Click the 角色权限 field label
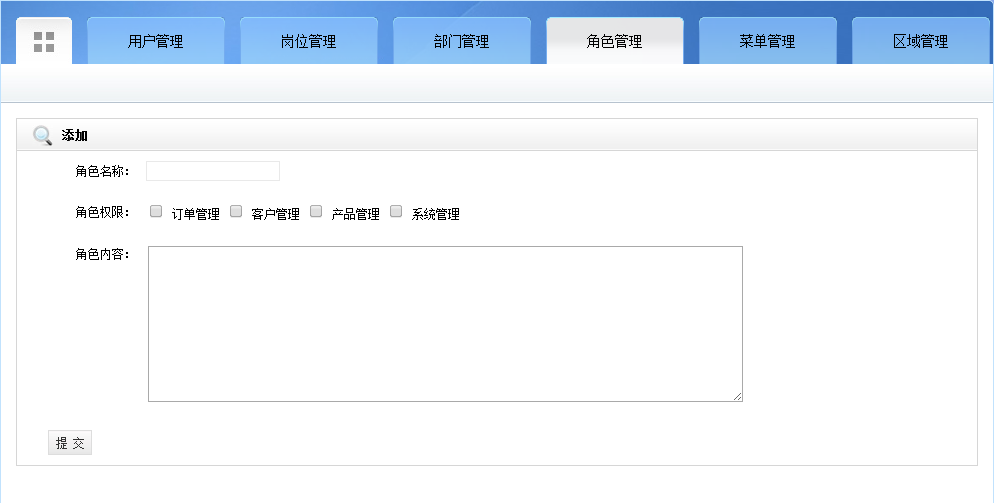The image size is (994, 503). pos(102,213)
